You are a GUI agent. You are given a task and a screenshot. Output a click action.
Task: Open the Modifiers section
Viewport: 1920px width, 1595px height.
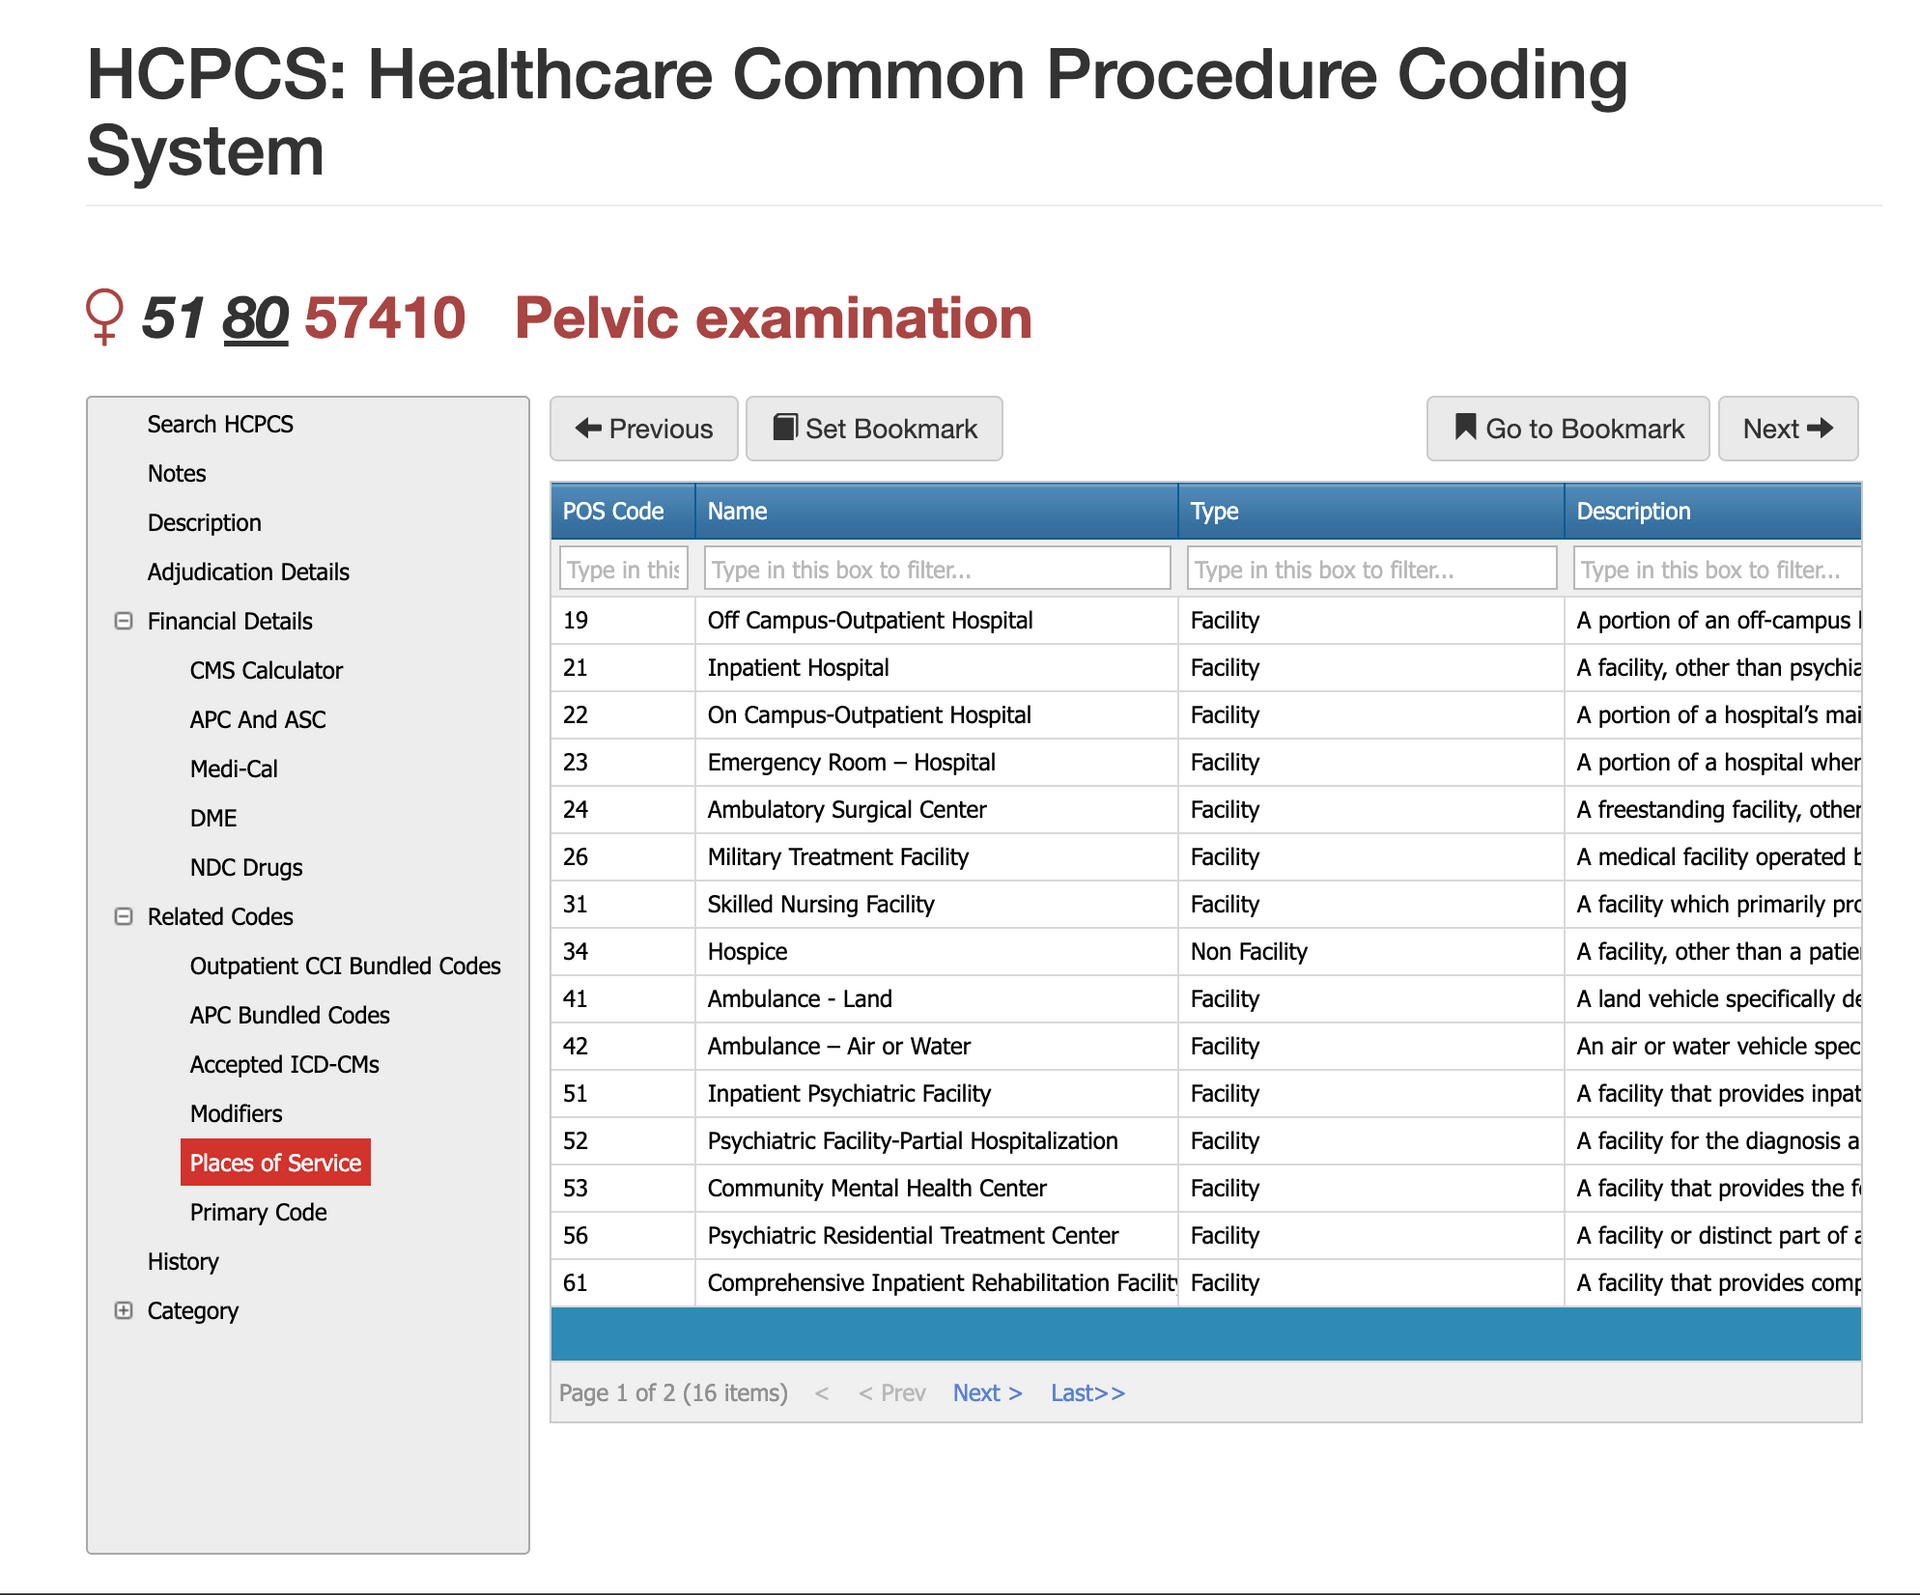[x=236, y=1113]
